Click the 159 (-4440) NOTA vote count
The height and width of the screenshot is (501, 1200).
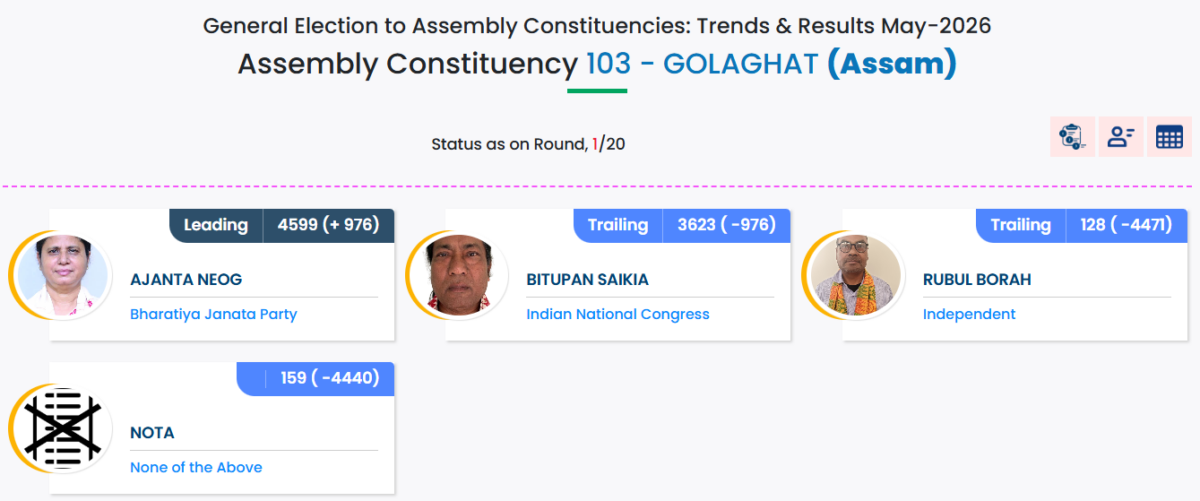330,378
